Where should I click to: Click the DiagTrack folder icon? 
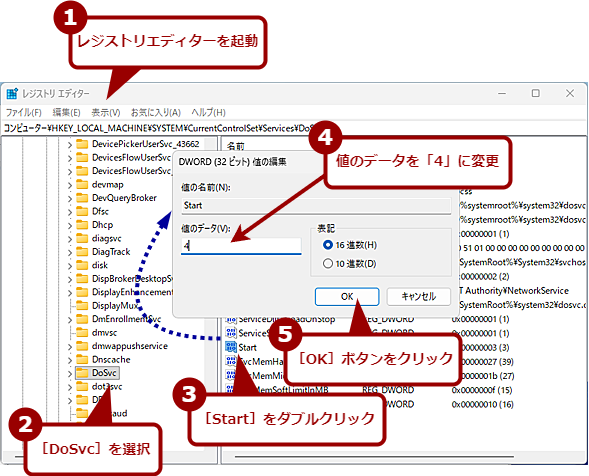click(82, 252)
